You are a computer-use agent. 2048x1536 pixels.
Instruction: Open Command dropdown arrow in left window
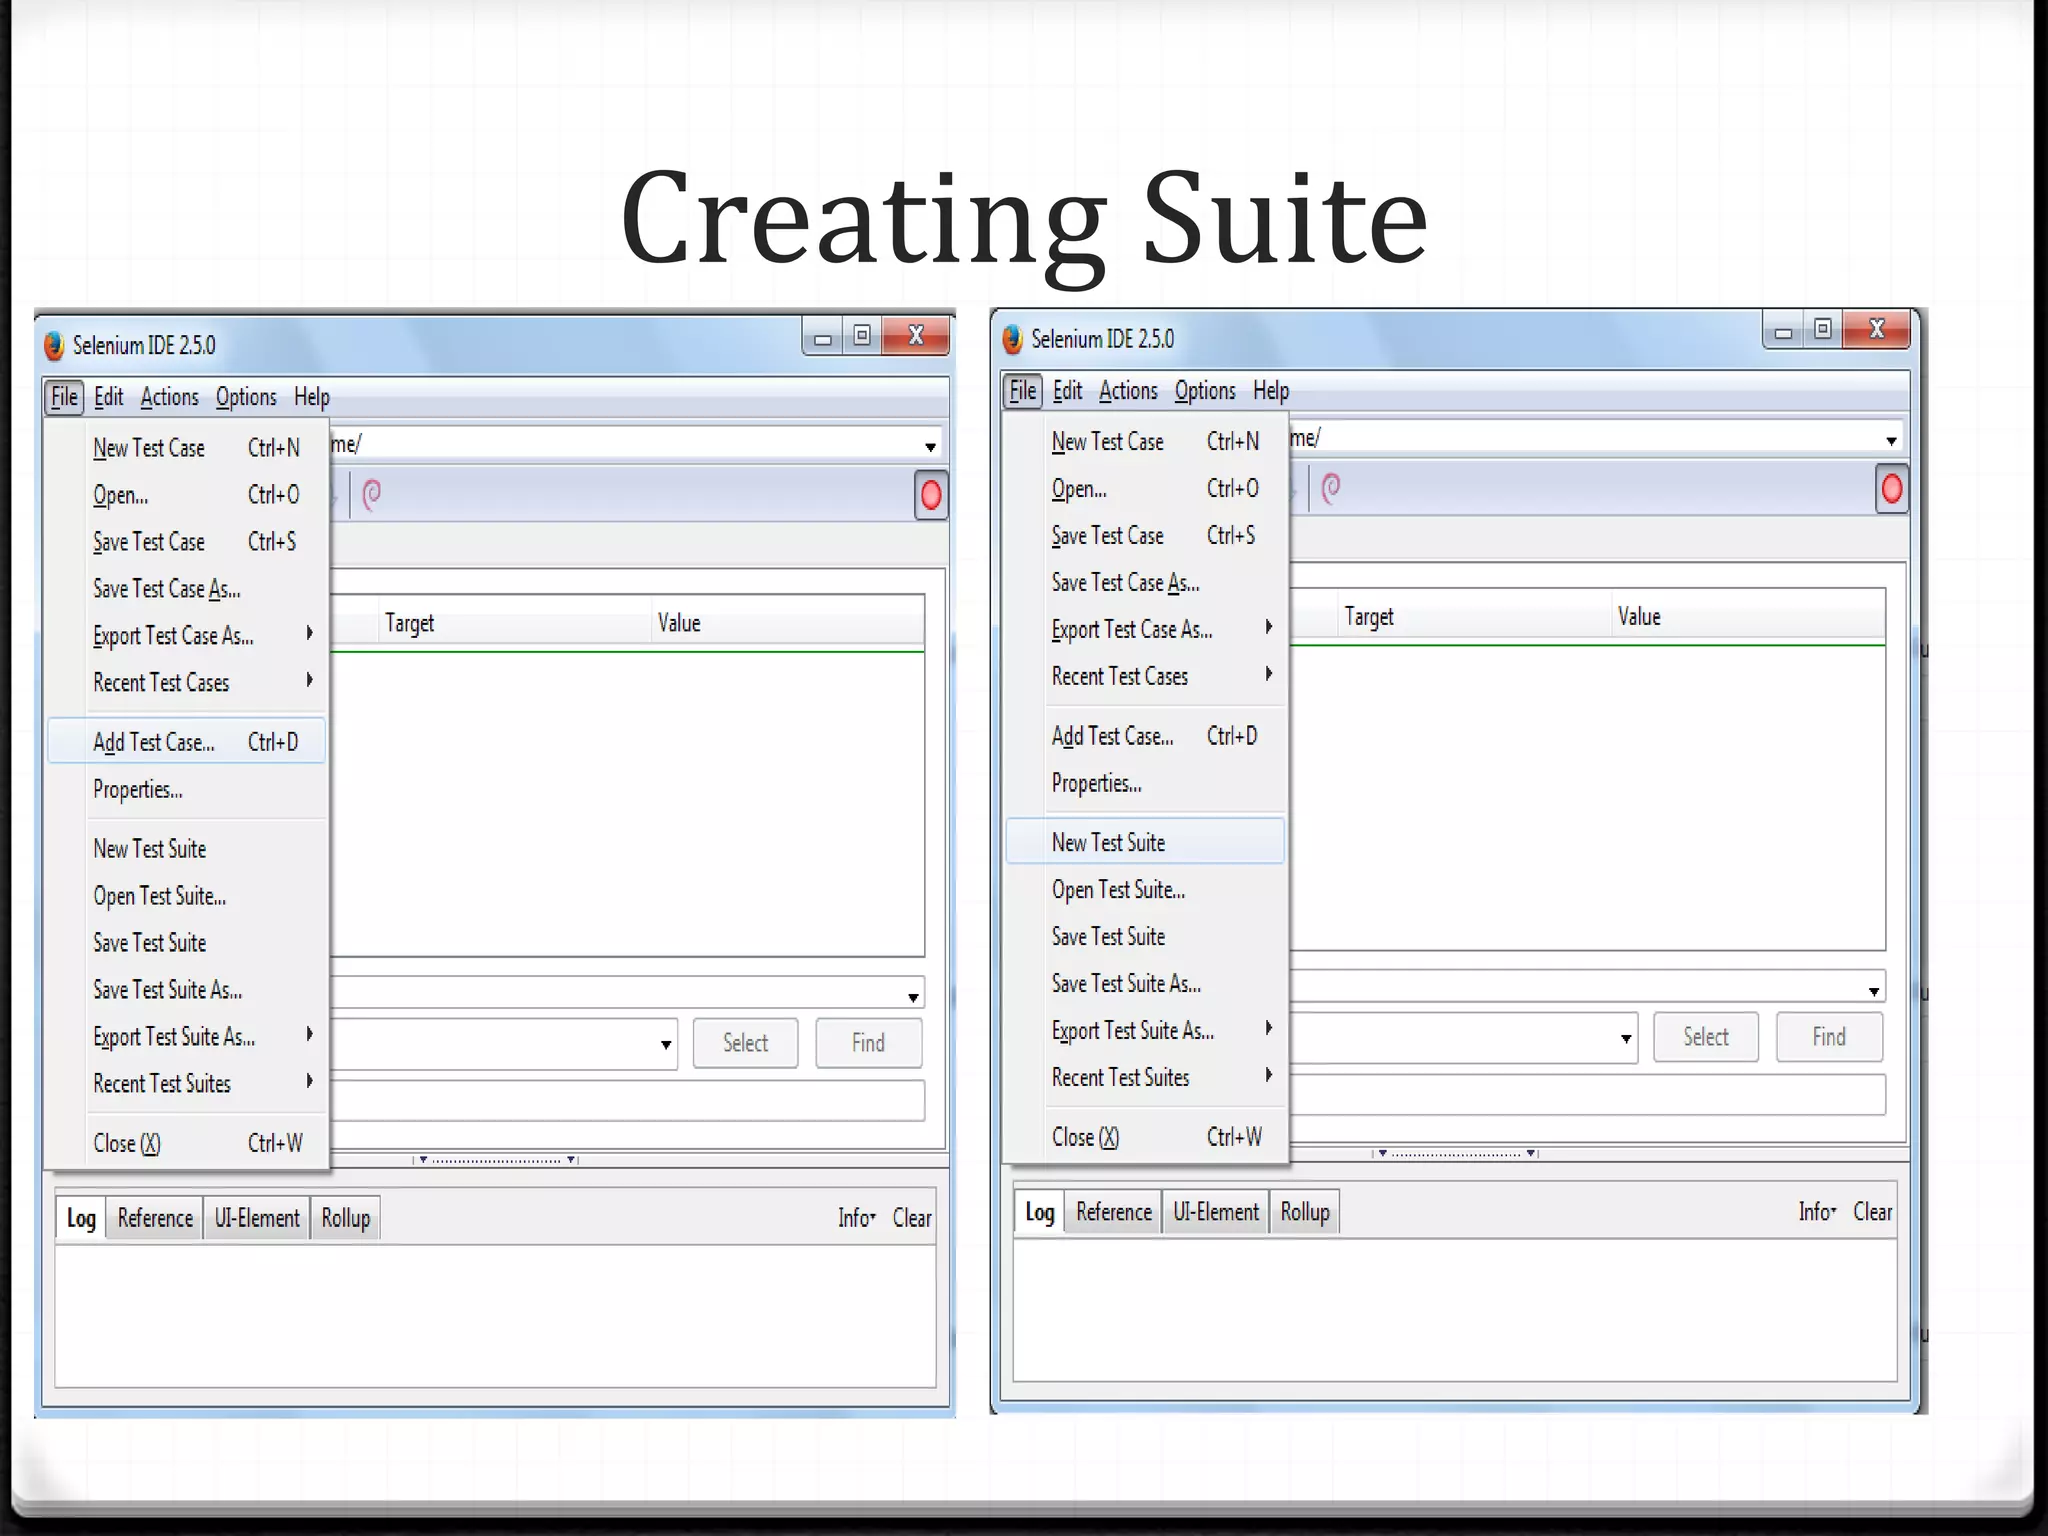click(x=913, y=997)
